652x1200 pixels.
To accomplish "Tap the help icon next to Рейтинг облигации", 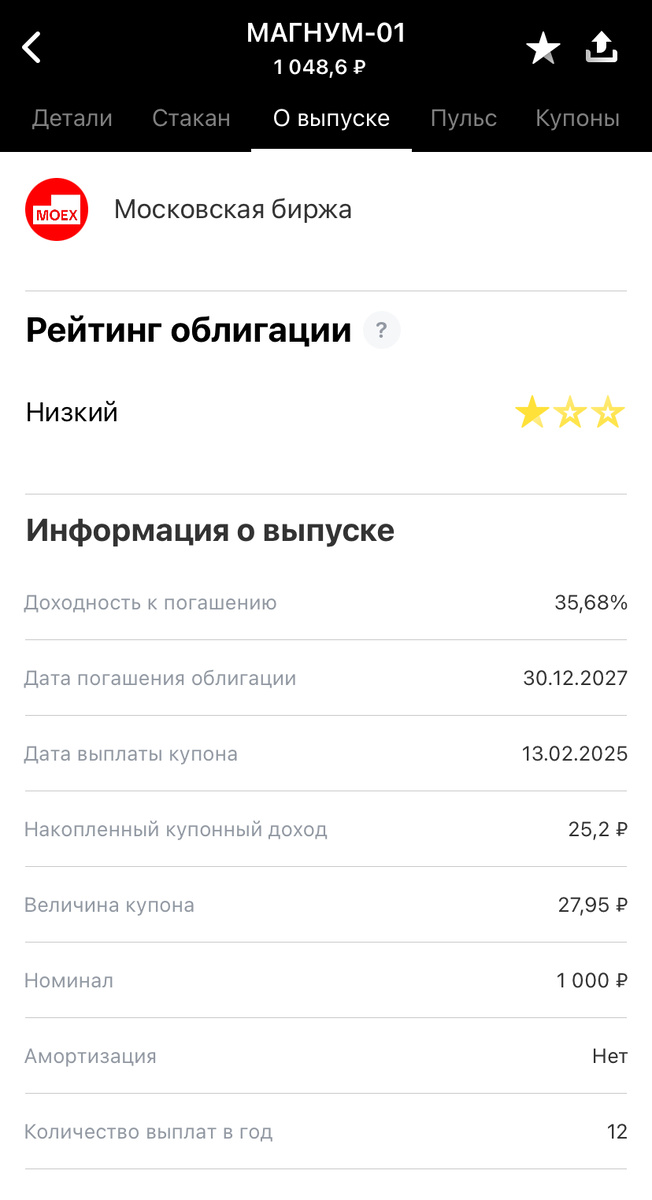I will pos(381,330).
